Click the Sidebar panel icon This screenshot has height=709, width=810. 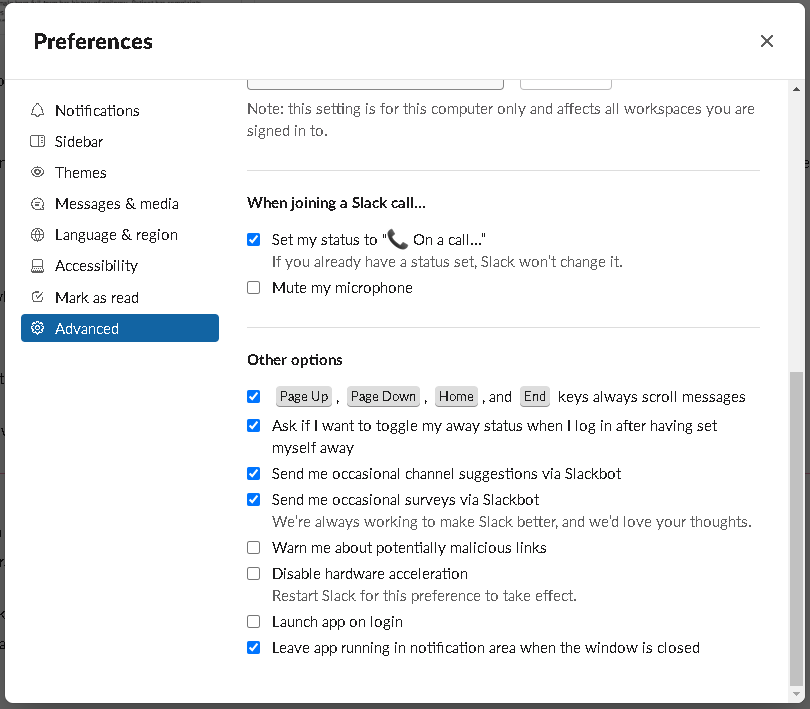pyautogui.click(x=37, y=142)
